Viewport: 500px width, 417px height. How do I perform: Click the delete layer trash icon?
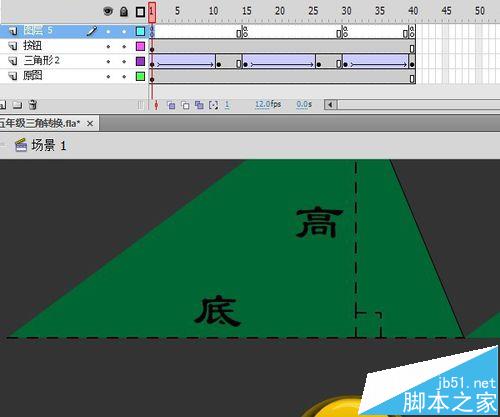[x=33, y=105]
